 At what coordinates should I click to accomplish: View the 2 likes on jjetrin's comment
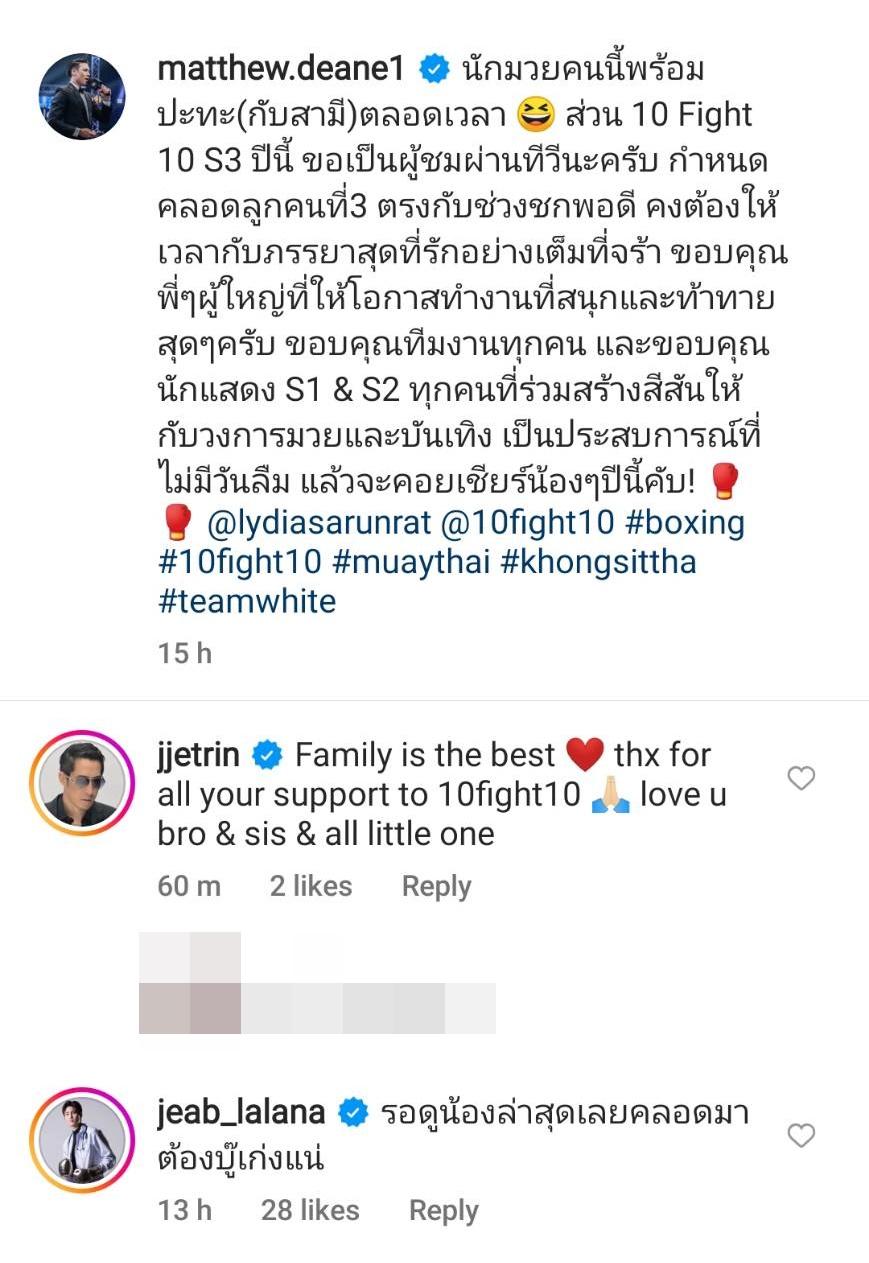310,886
